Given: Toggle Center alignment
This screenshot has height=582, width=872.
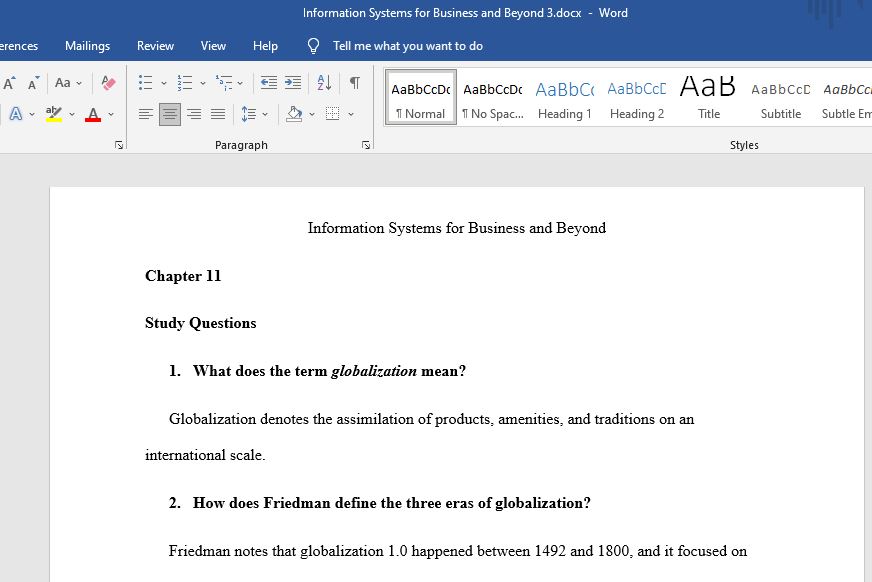Looking at the screenshot, I should [170, 115].
